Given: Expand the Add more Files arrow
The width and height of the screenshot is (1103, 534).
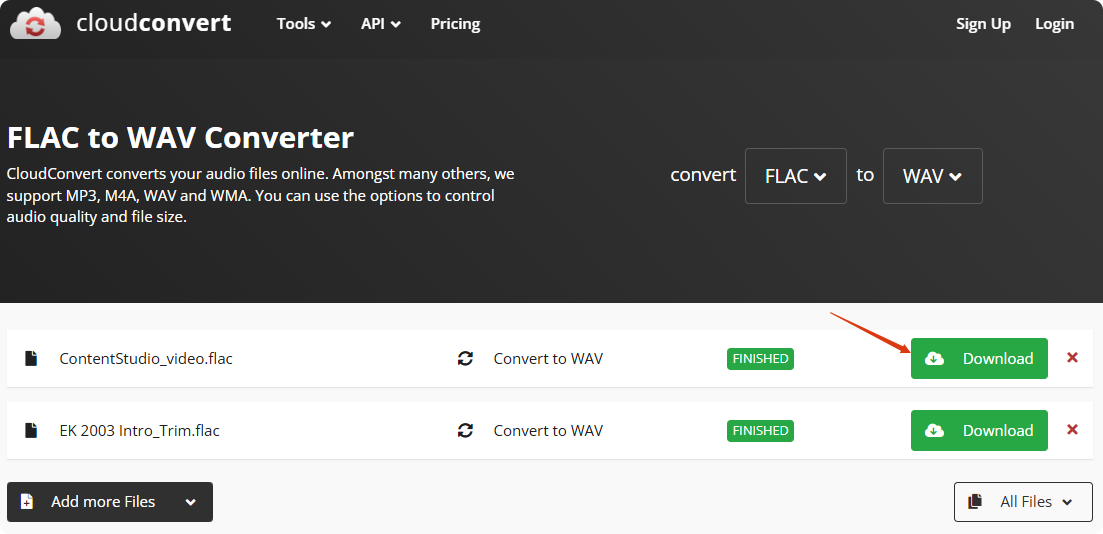Looking at the screenshot, I should point(191,502).
